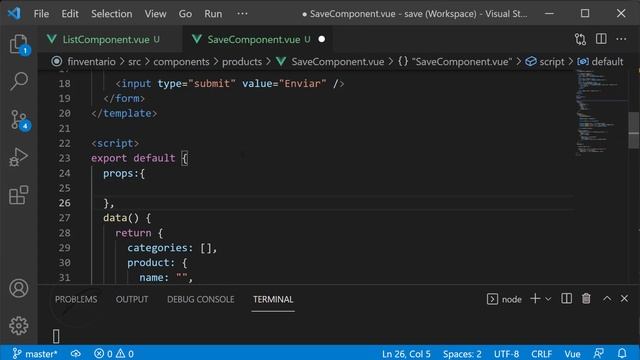The height and width of the screenshot is (360, 640).
Task: Maximize panel size with up chevron
Action: click(607, 299)
